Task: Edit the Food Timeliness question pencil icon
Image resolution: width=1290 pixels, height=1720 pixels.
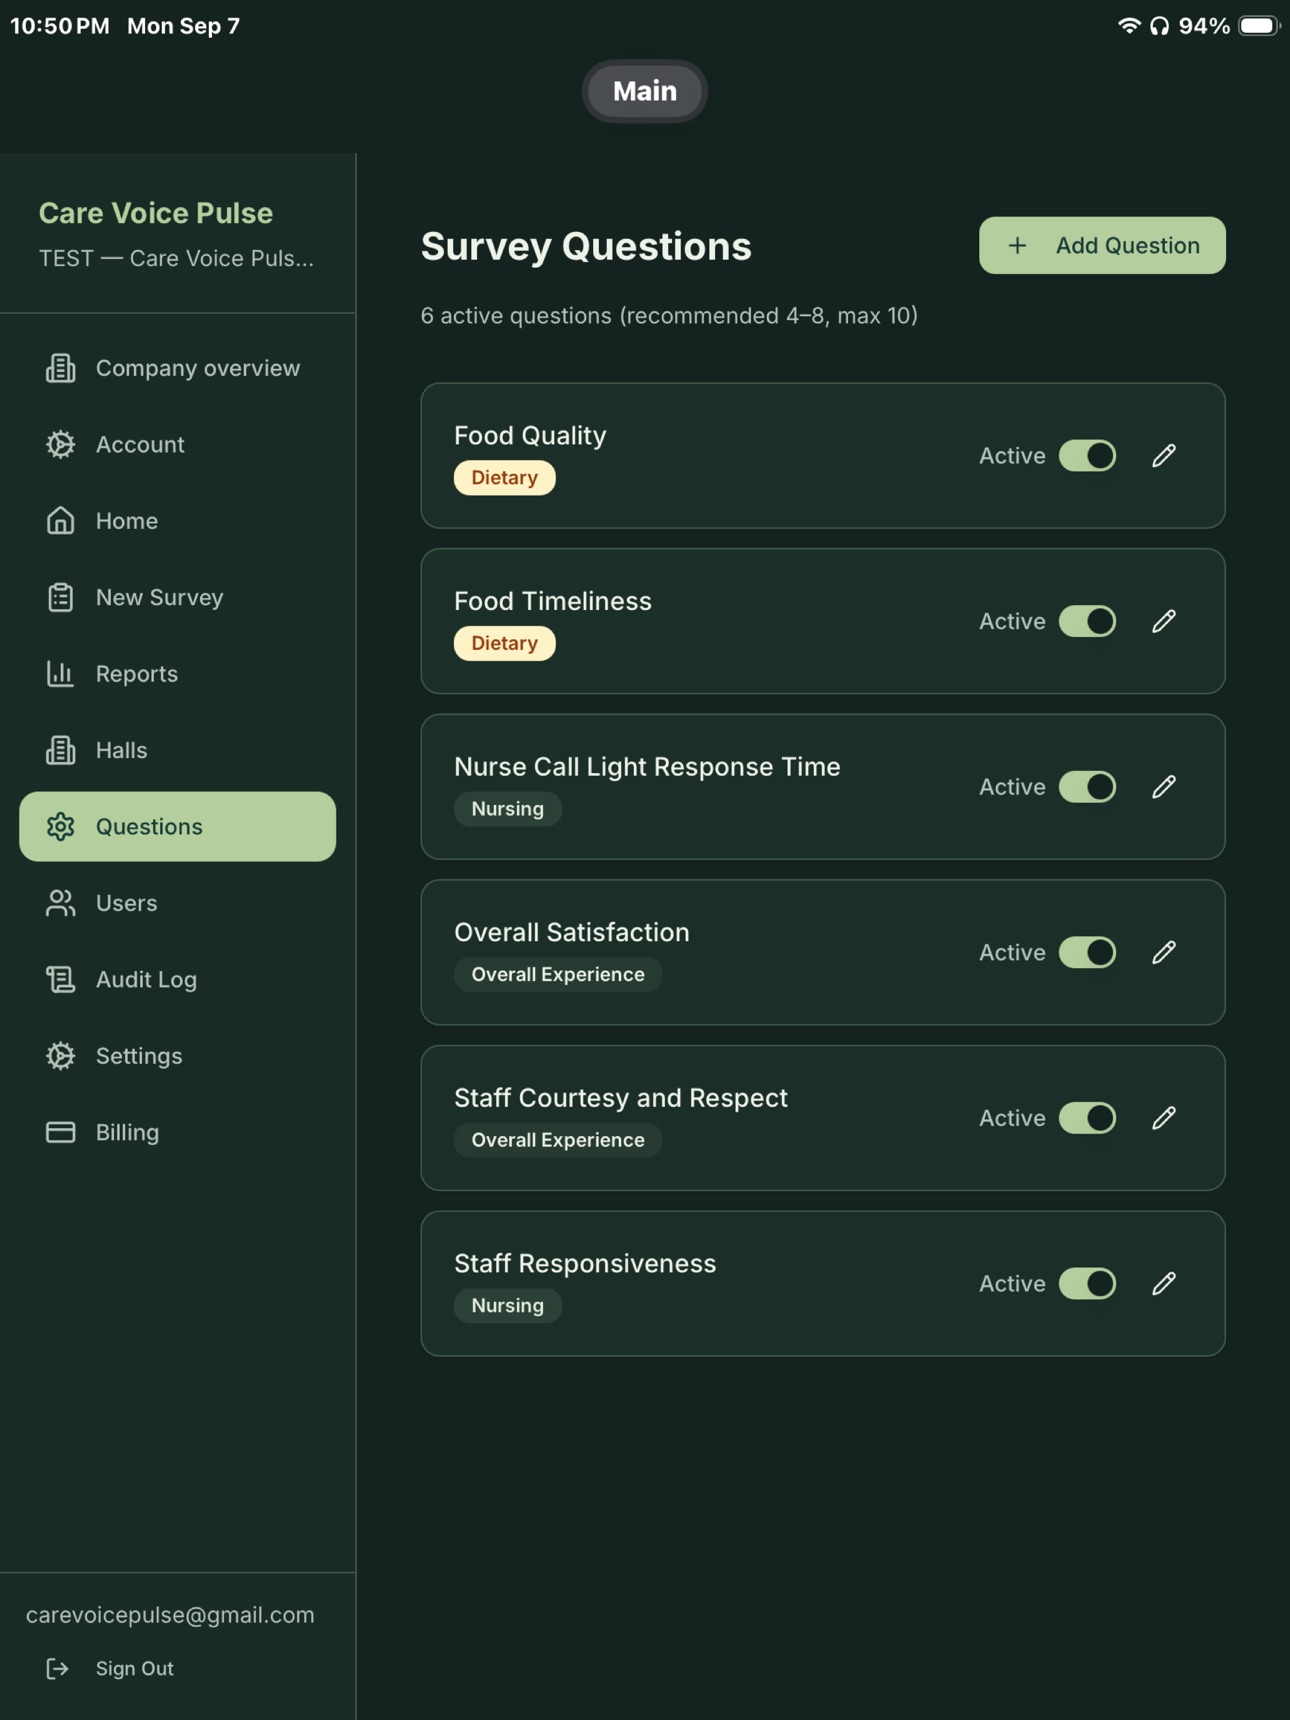Action: click(x=1163, y=621)
